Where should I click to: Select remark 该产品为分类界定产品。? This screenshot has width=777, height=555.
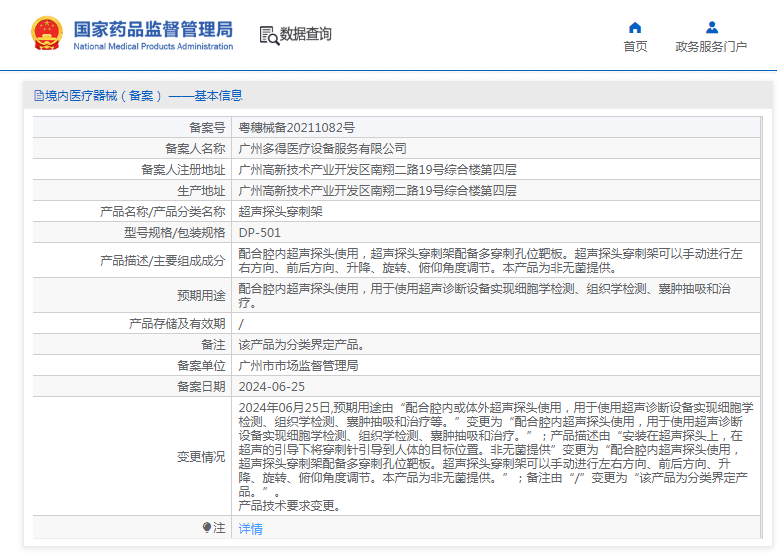pos(302,345)
